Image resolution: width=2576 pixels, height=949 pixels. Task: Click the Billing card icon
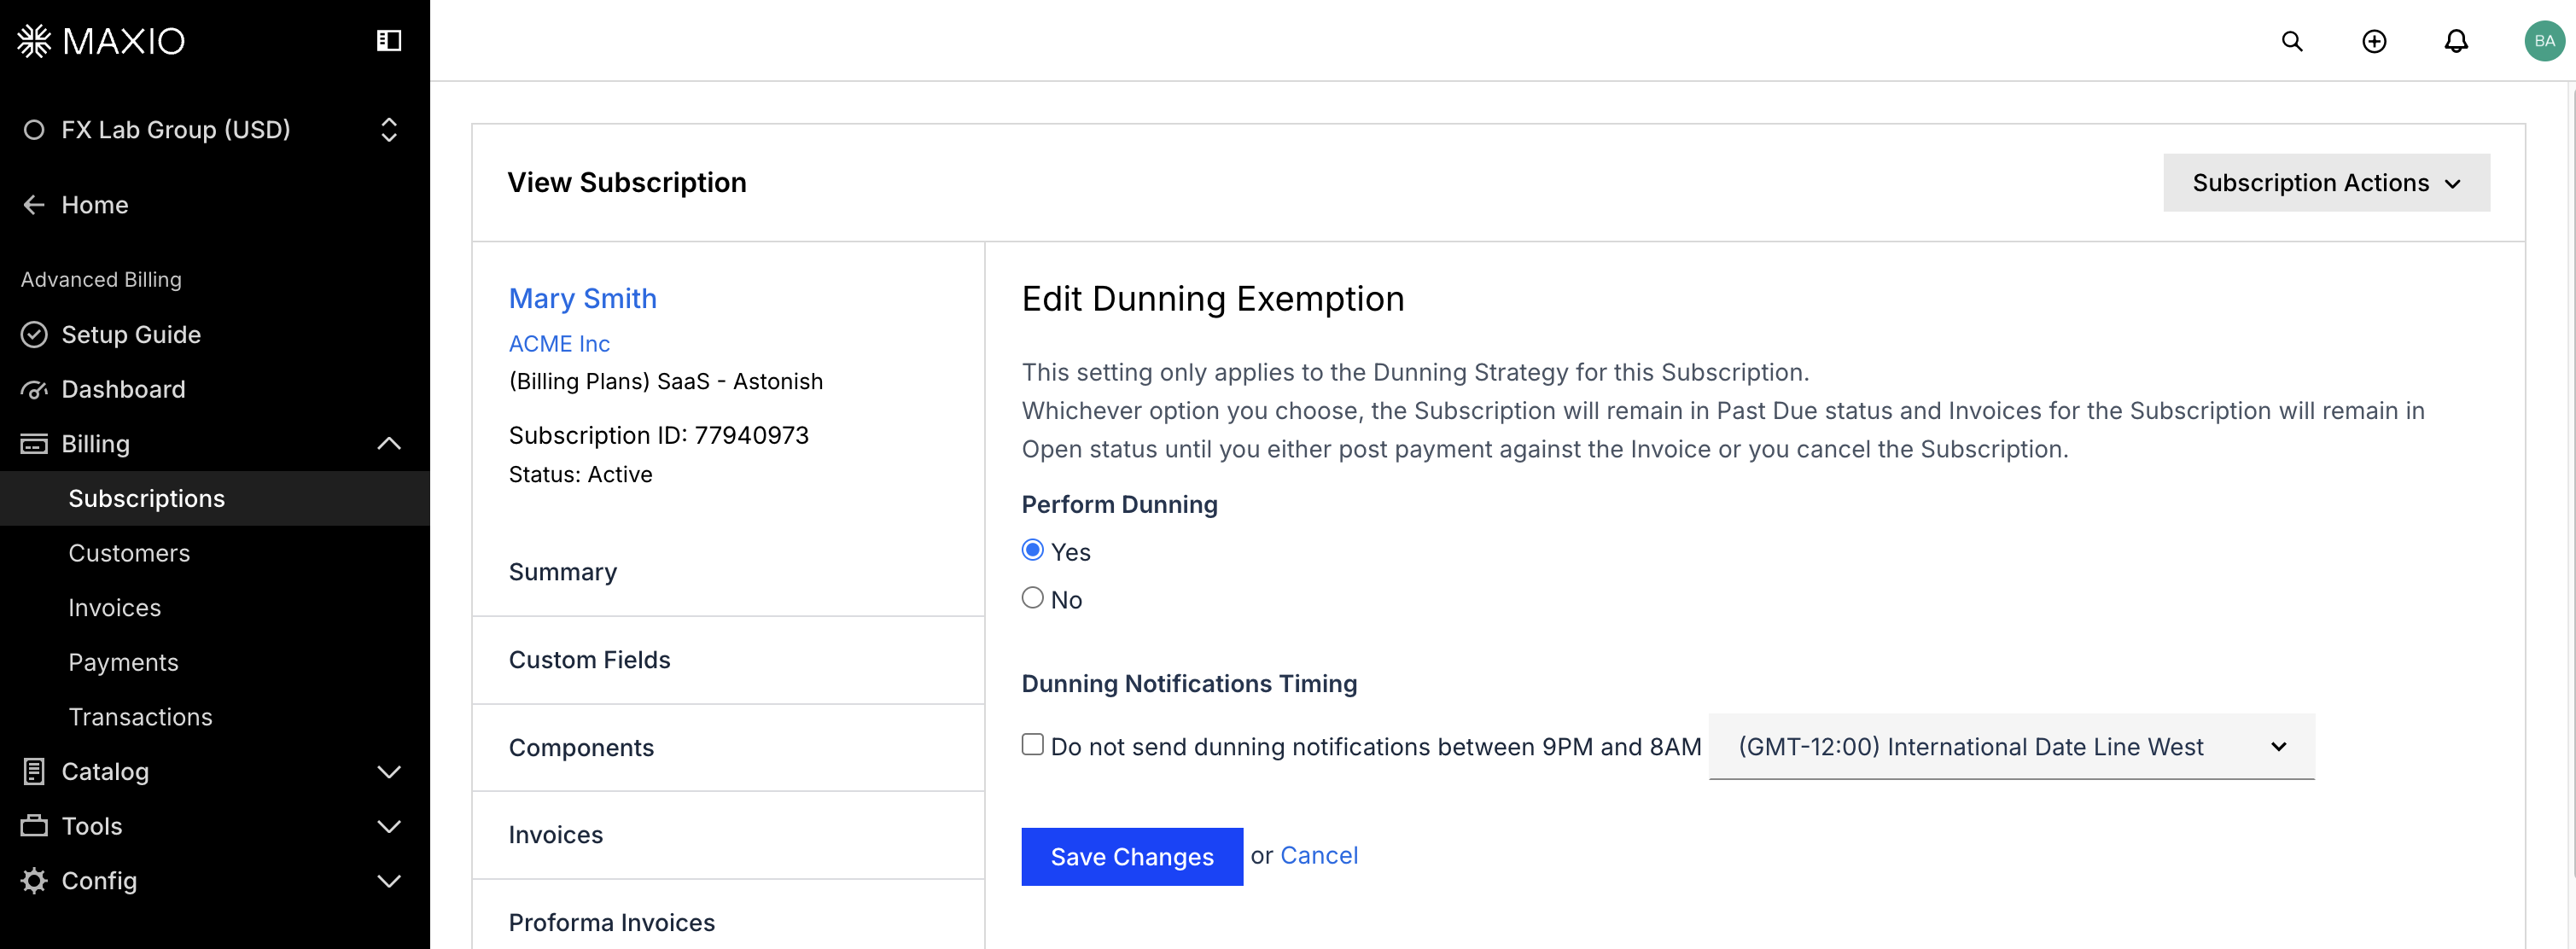coord(34,444)
